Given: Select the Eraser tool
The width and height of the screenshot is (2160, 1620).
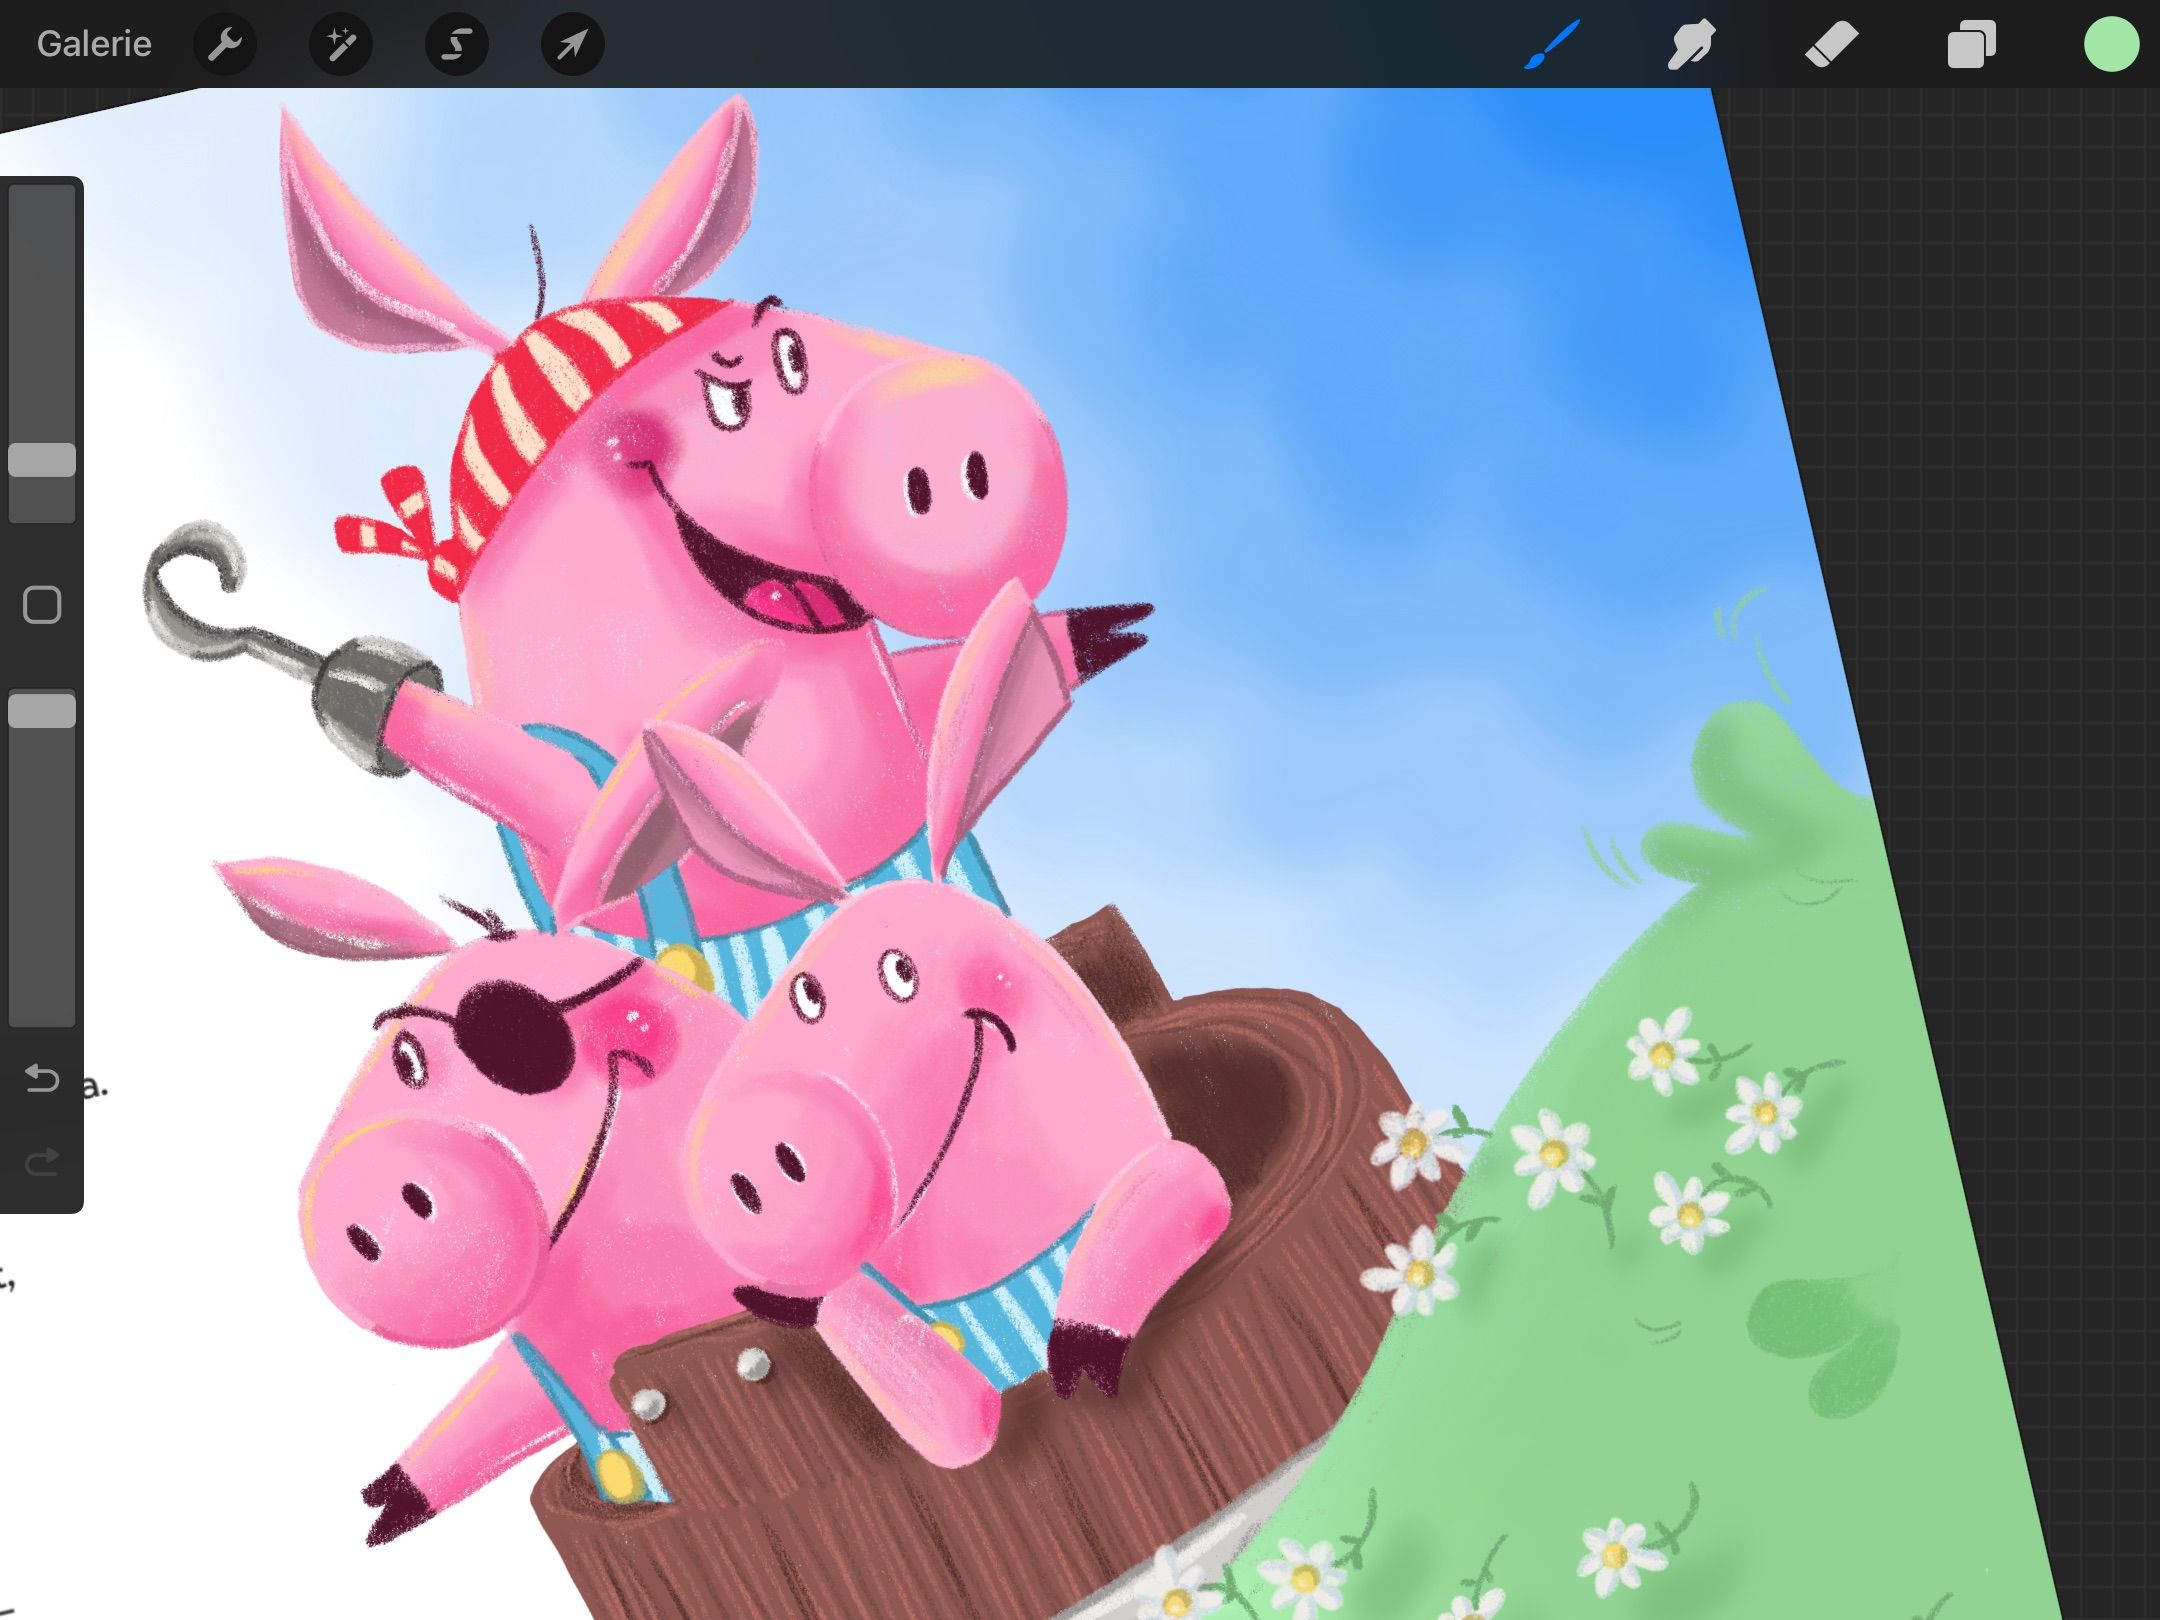Looking at the screenshot, I should [x=1831, y=44].
